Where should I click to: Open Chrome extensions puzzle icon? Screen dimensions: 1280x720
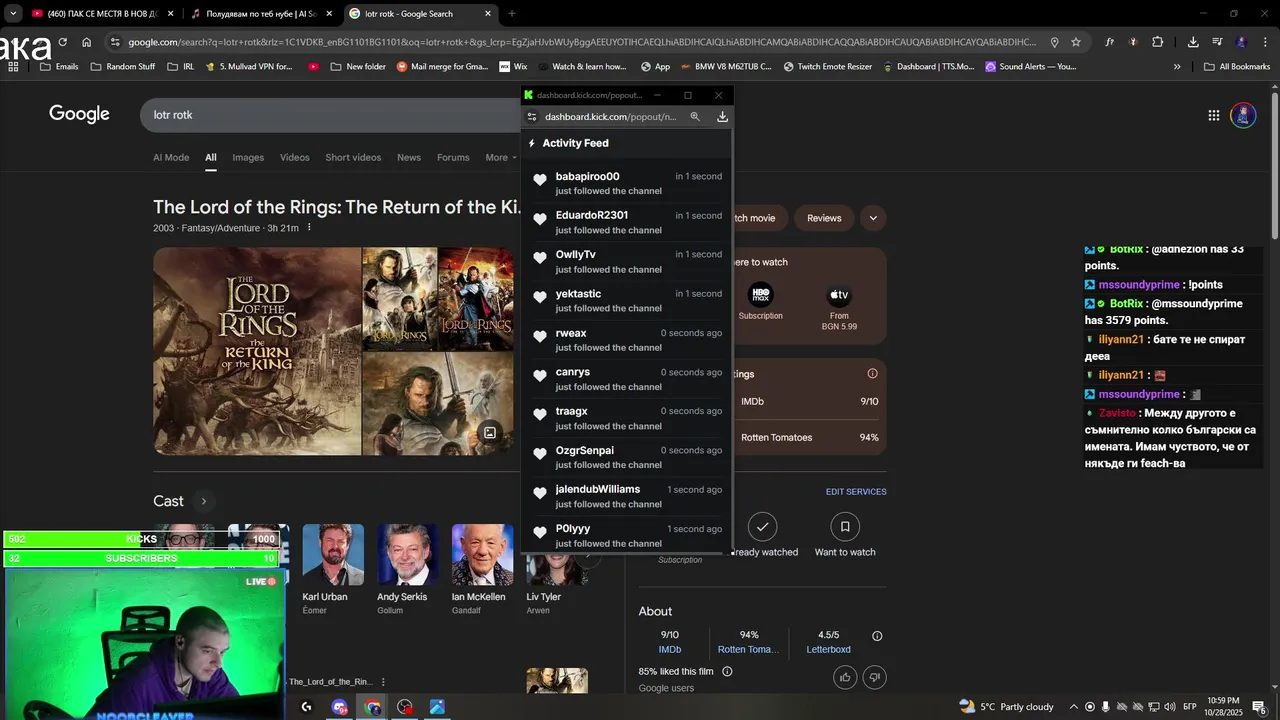(x=1157, y=42)
